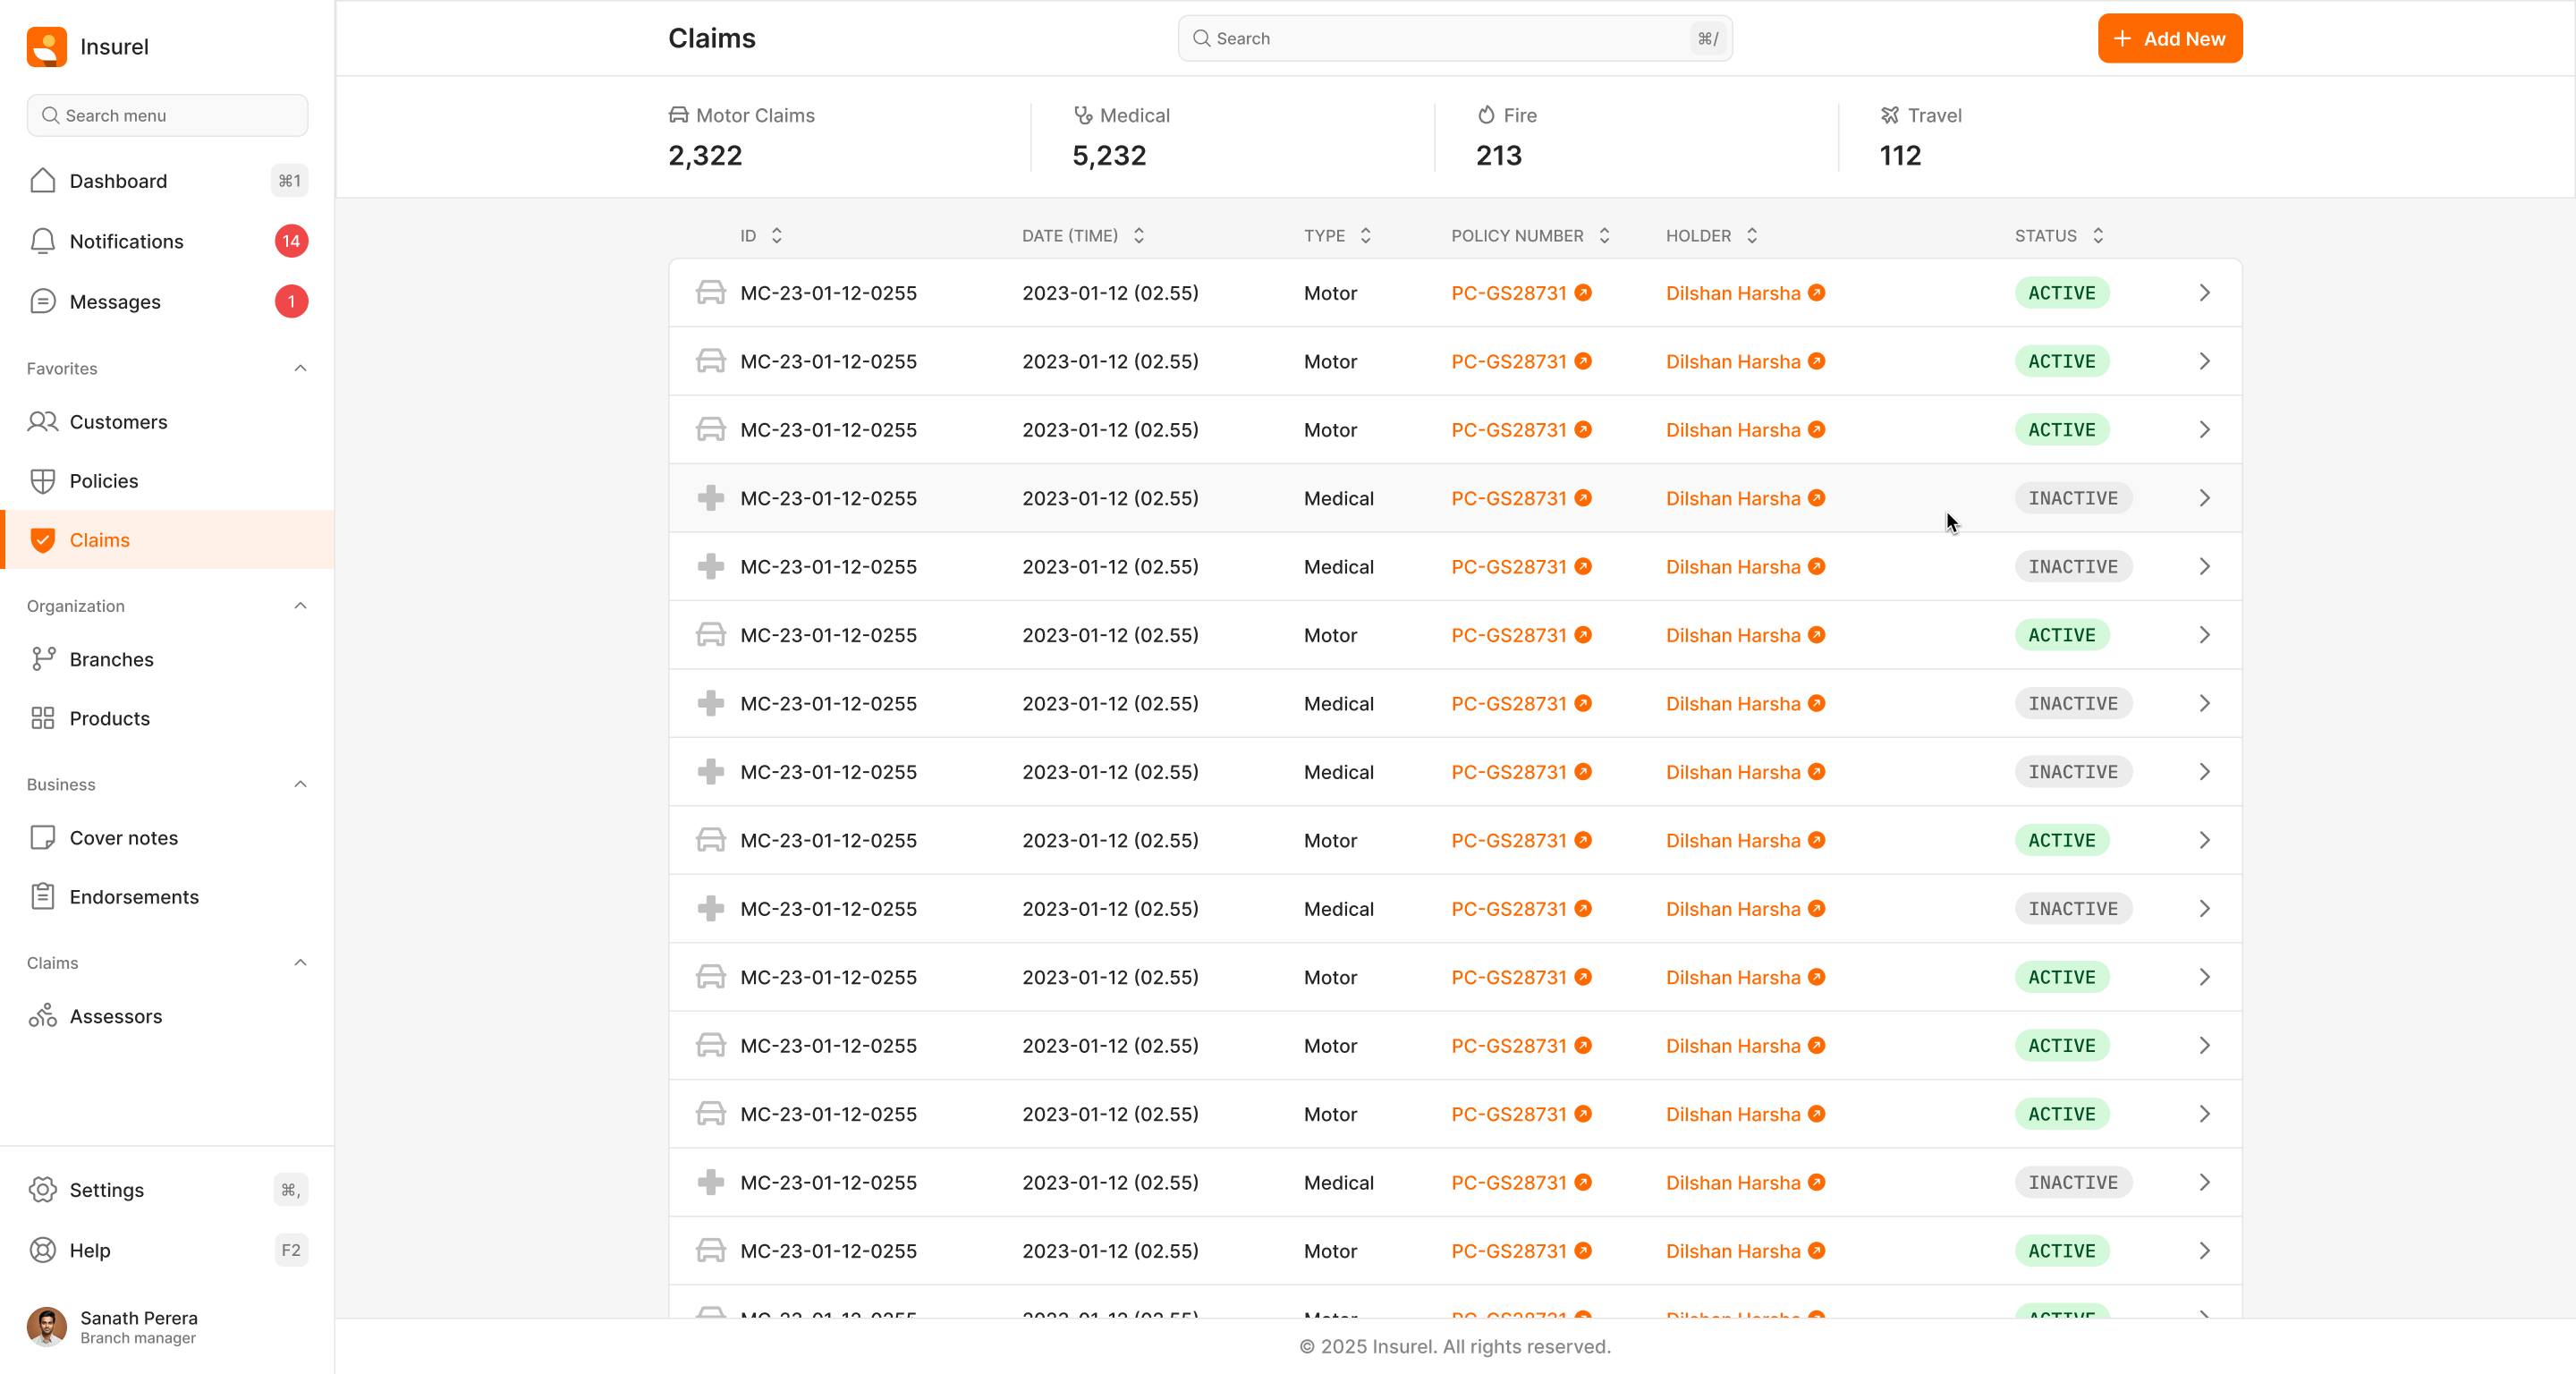Screen dimensions: 2576x1374
Task: Go to Policies menu item
Action: coord(104,481)
